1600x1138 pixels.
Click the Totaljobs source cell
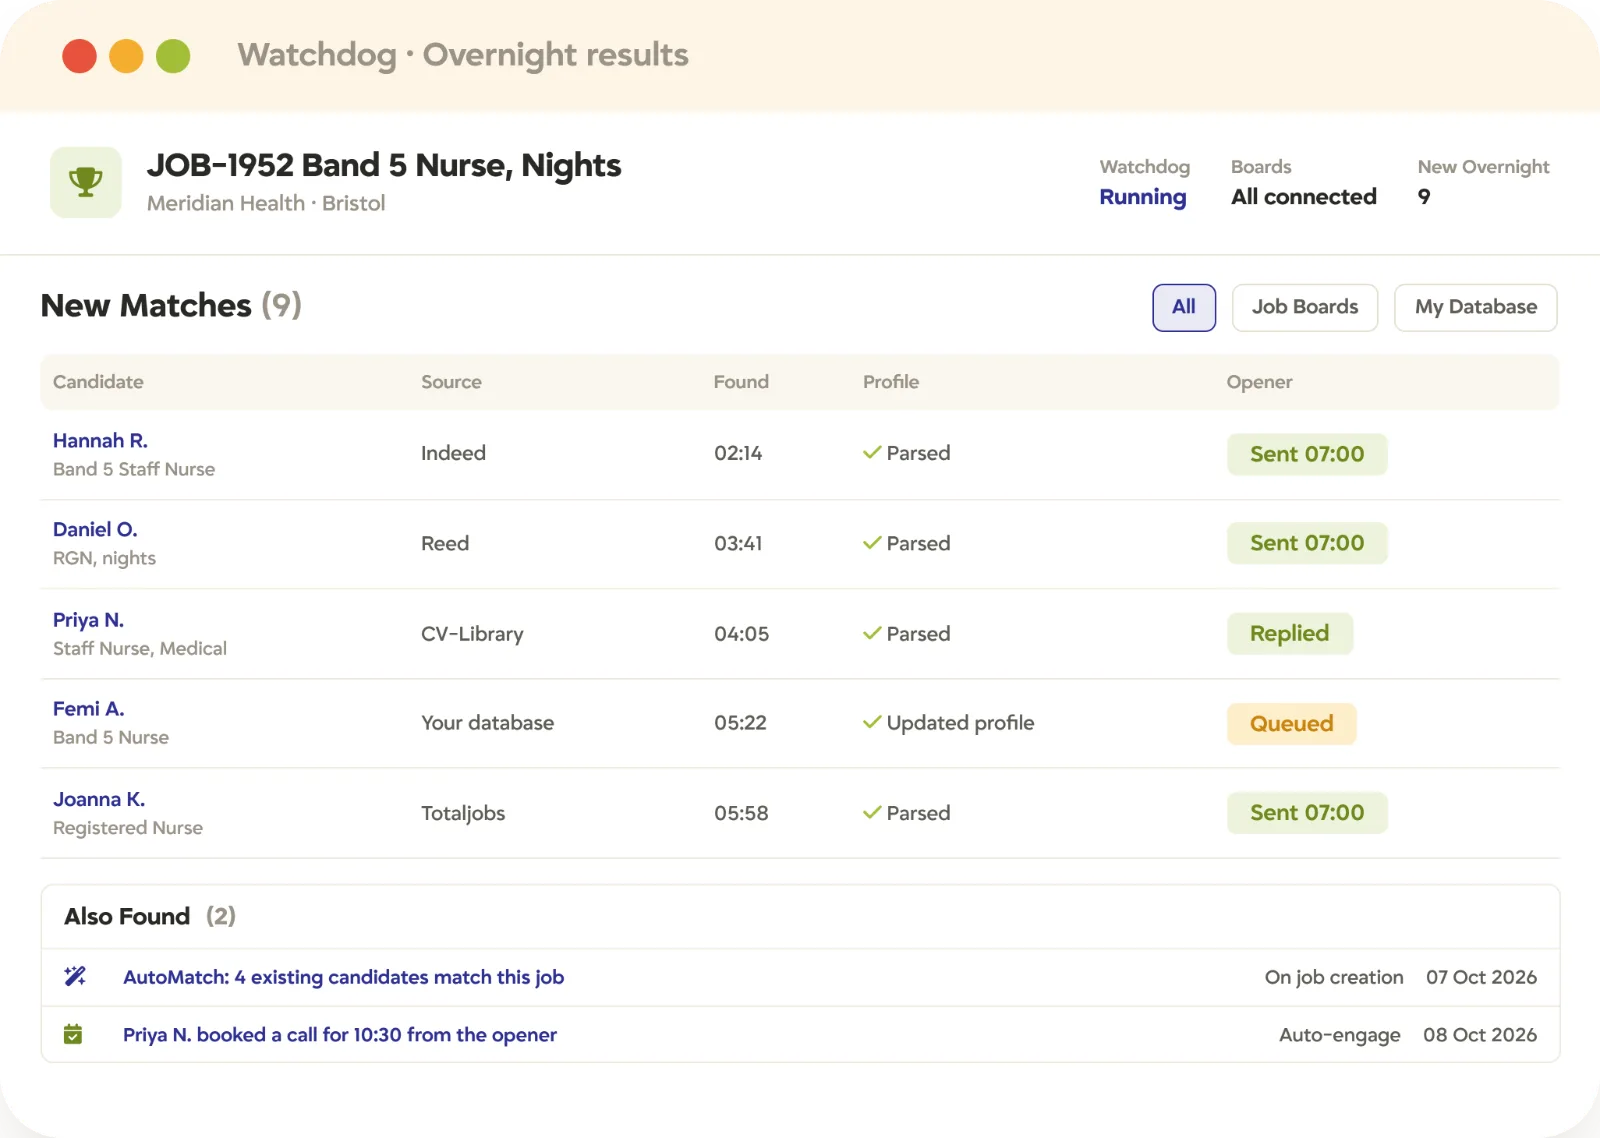pos(463,813)
